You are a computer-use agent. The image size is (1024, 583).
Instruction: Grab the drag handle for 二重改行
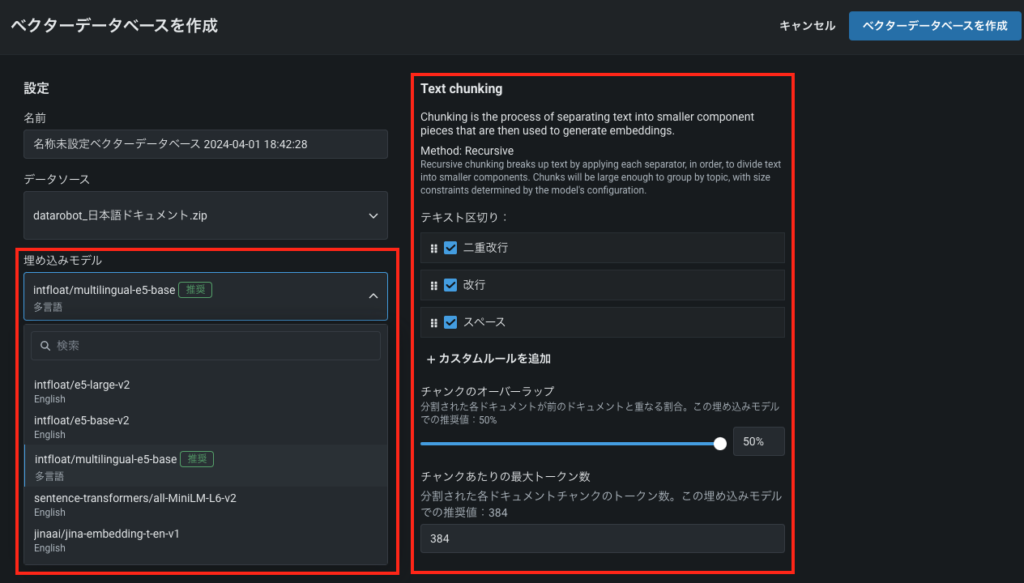coord(434,248)
